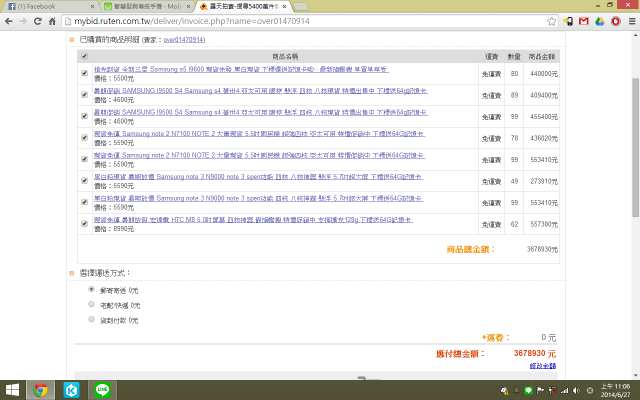Select the 宅配/快遞 0元 shipping option
The image size is (640, 400).
click(x=91, y=304)
